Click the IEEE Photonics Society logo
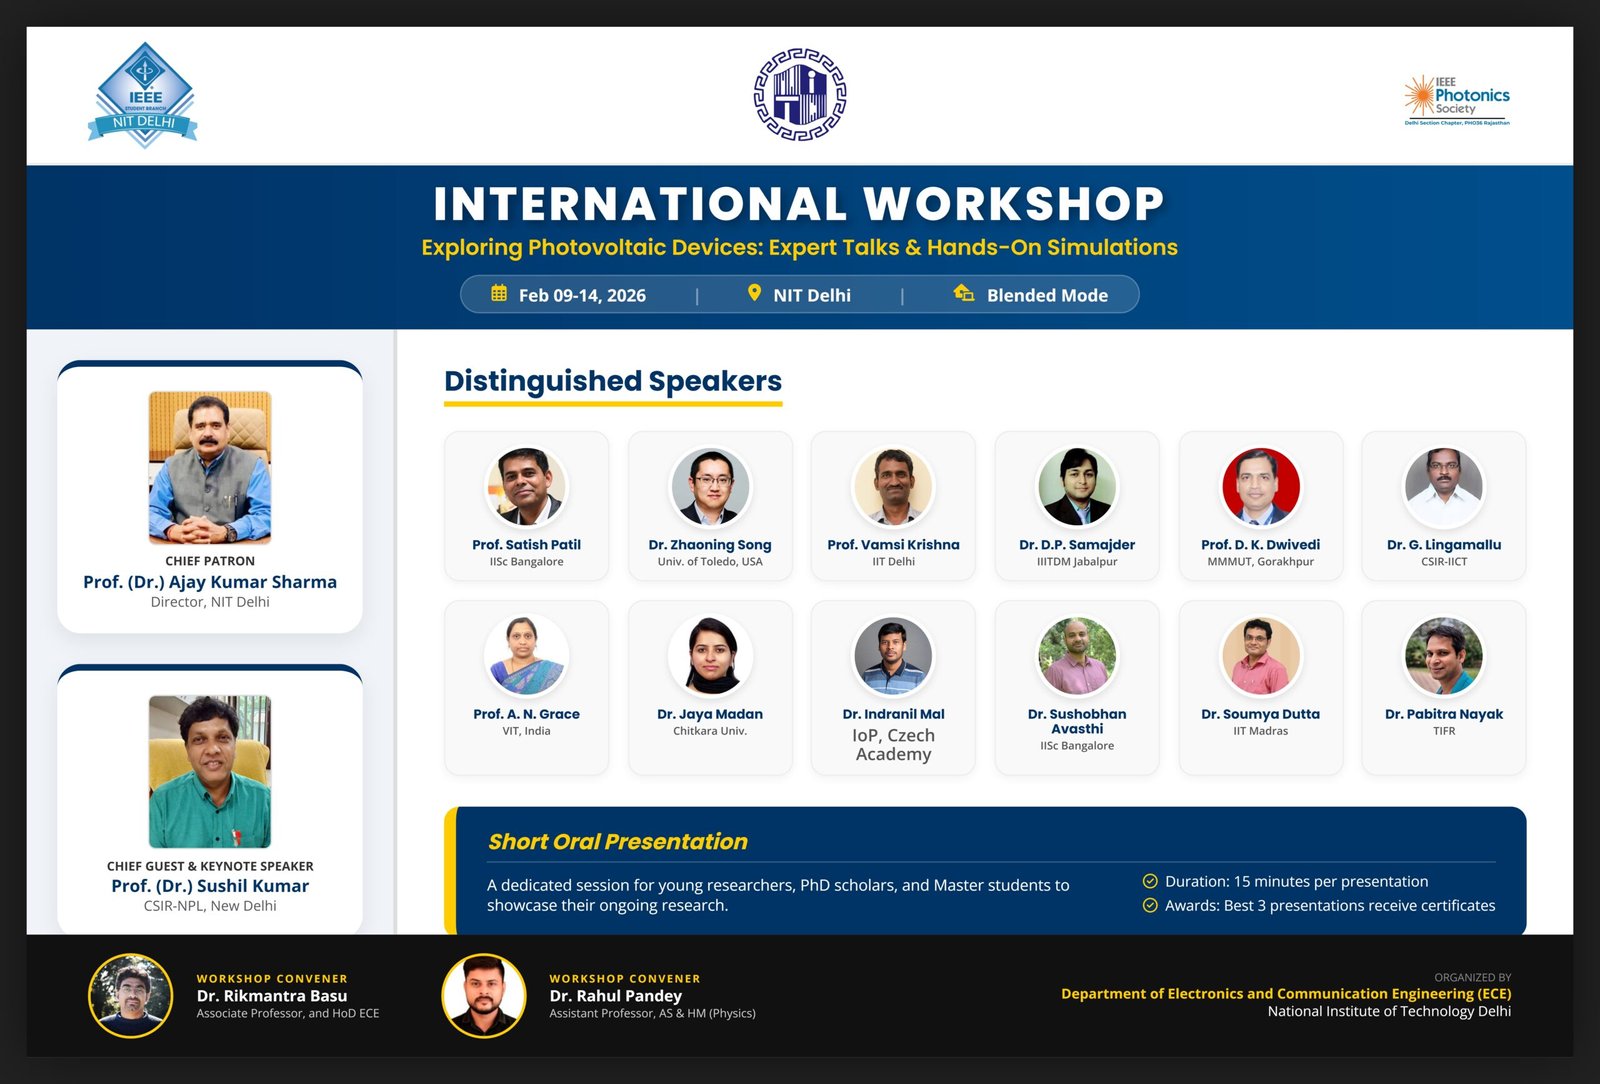Image resolution: width=1600 pixels, height=1084 pixels. point(1457,99)
